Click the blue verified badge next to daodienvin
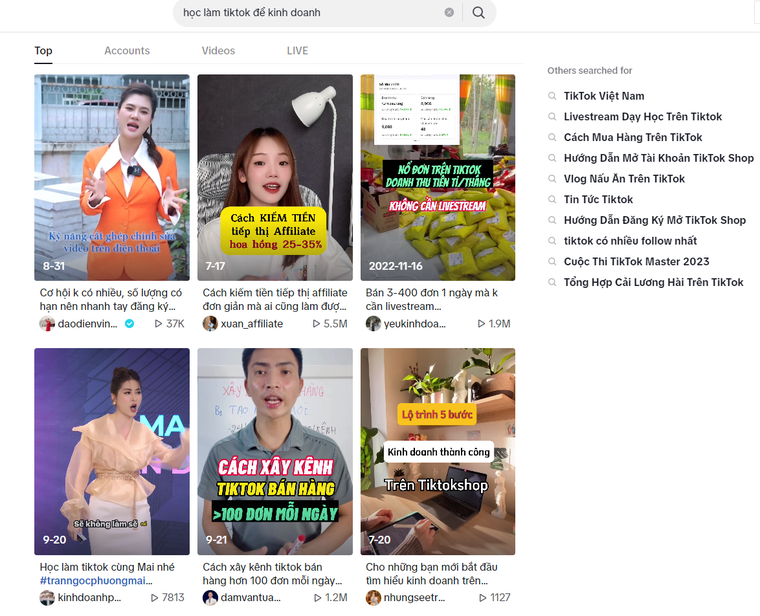The image size is (760, 616). (x=129, y=324)
